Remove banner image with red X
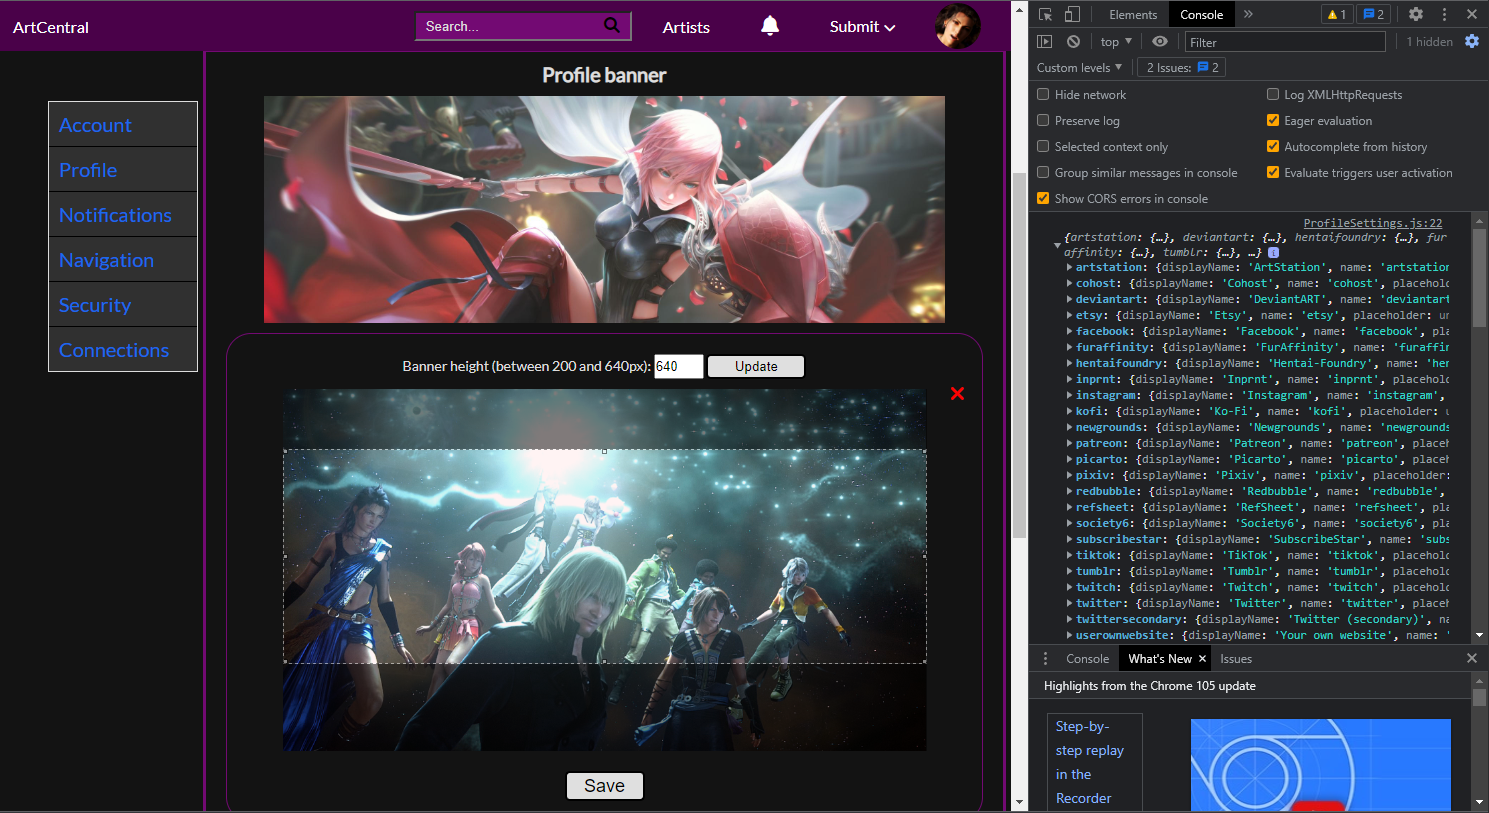The width and height of the screenshot is (1489, 813). [x=957, y=394]
